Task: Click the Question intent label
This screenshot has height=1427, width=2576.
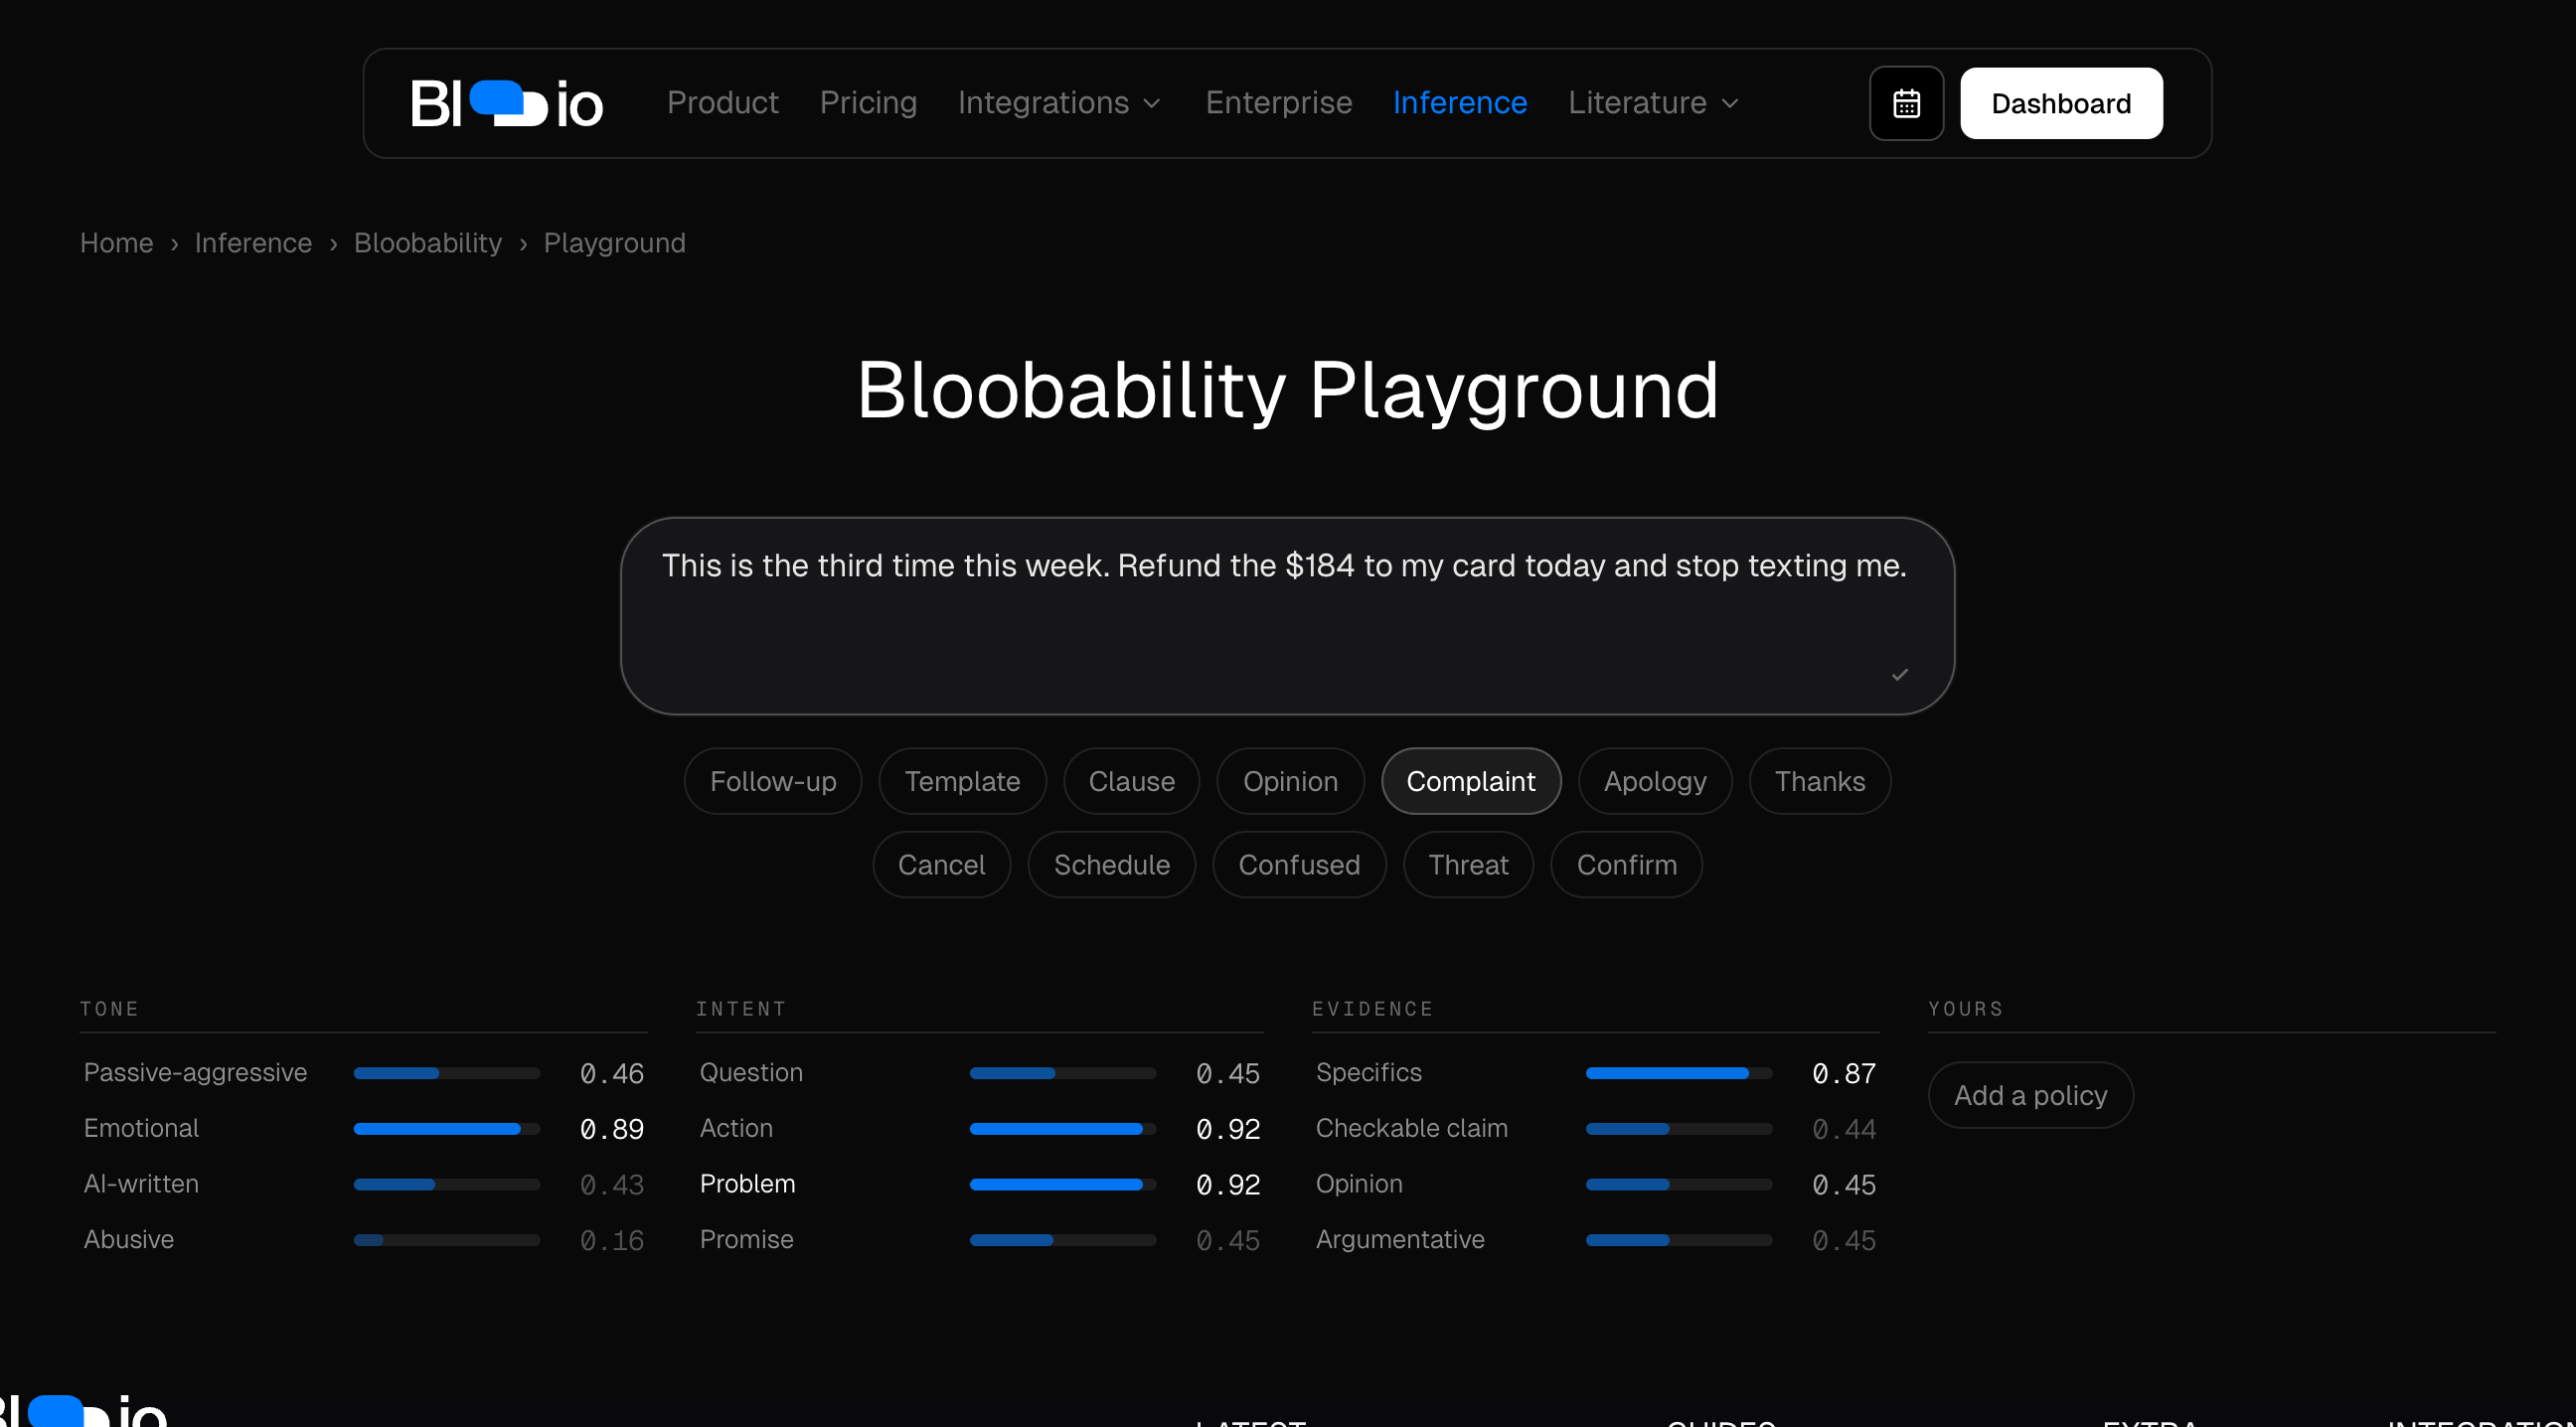Action: click(x=751, y=1073)
